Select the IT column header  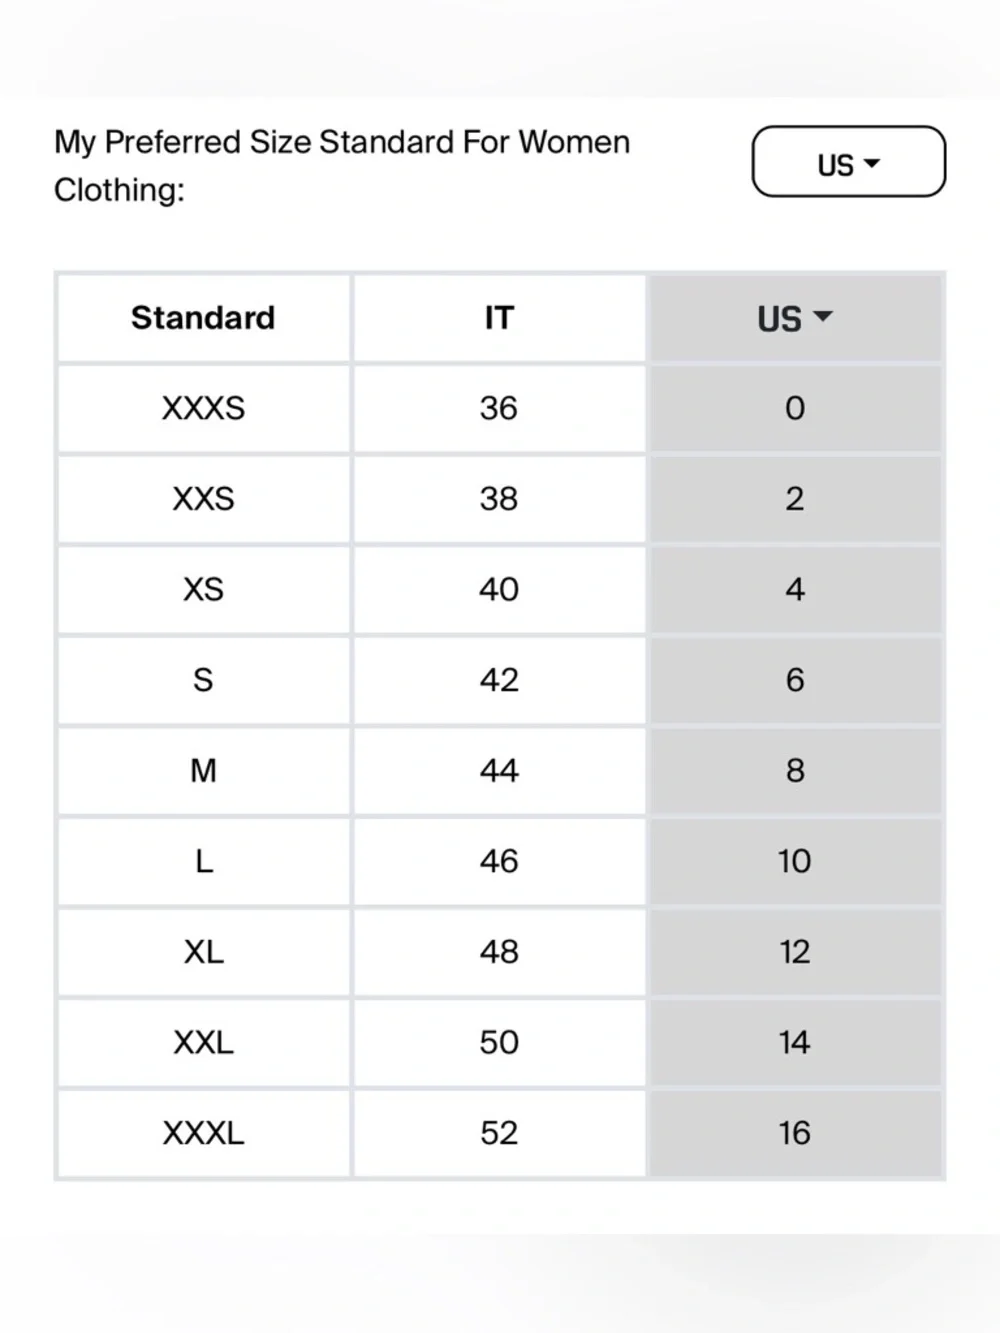coord(499,318)
